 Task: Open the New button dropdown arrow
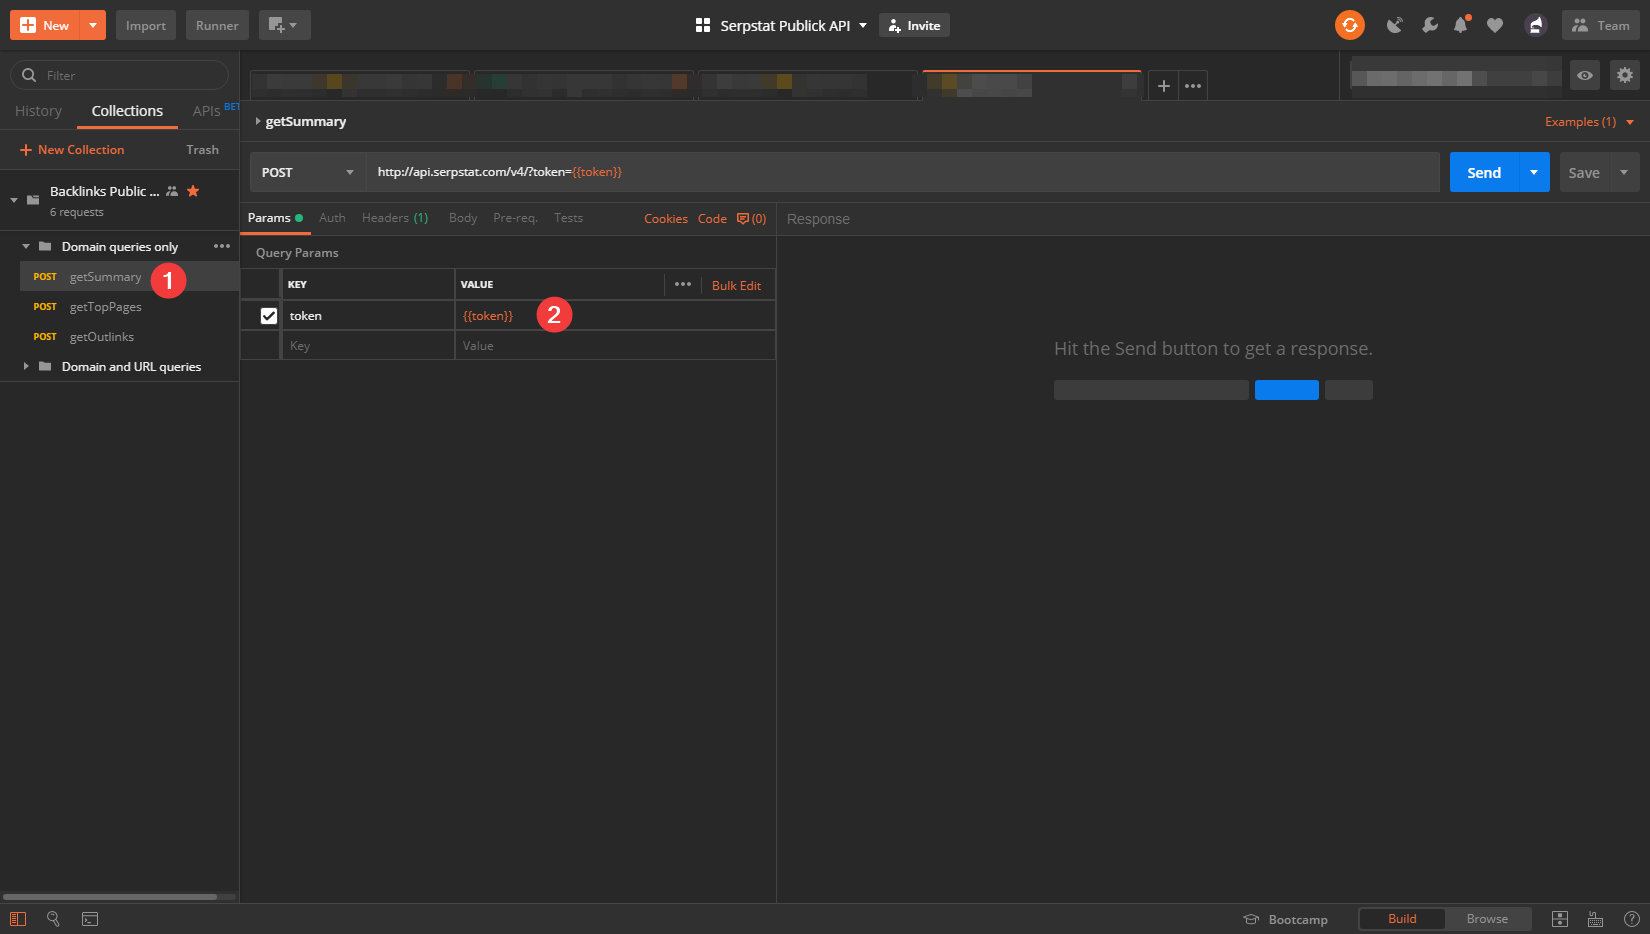[93, 25]
